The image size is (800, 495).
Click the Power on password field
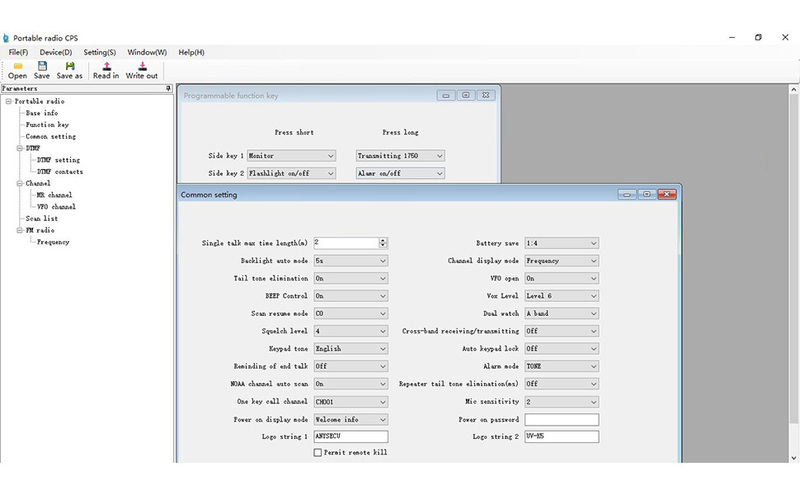tap(562, 420)
